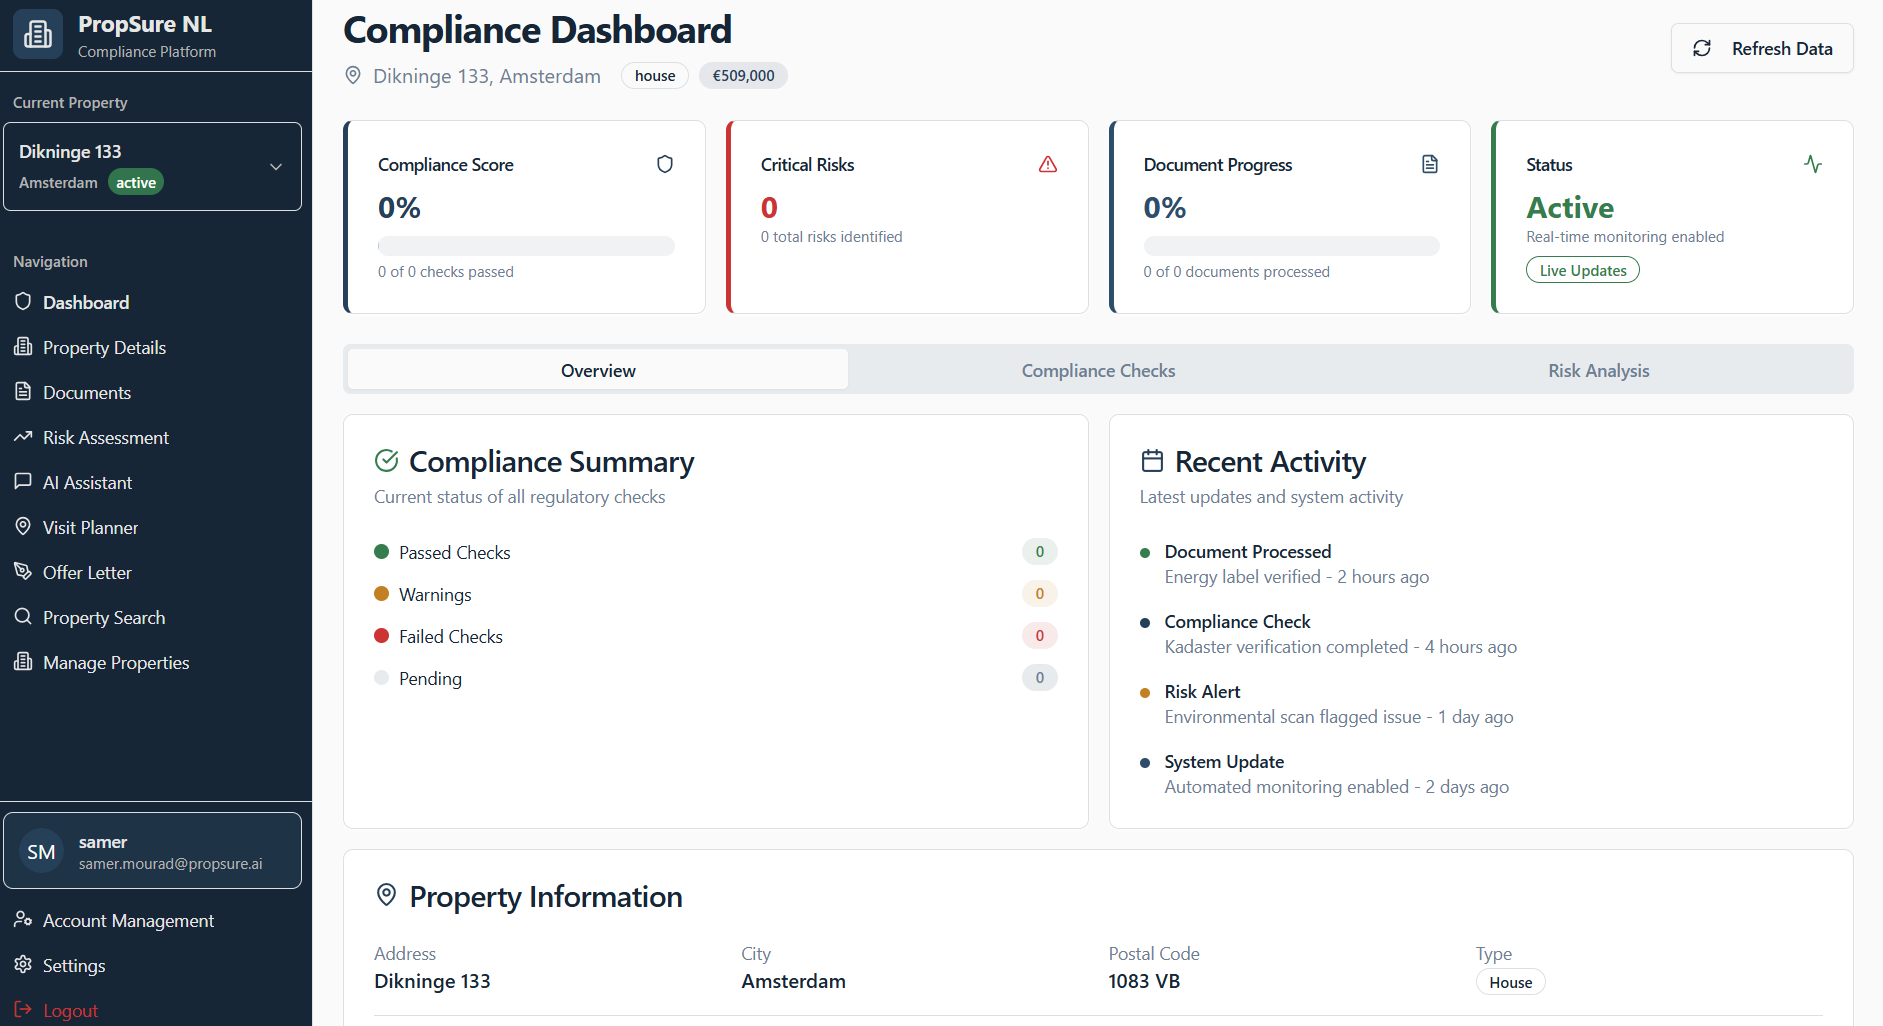Switch to the Compliance Checks tab

(x=1097, y=370)
